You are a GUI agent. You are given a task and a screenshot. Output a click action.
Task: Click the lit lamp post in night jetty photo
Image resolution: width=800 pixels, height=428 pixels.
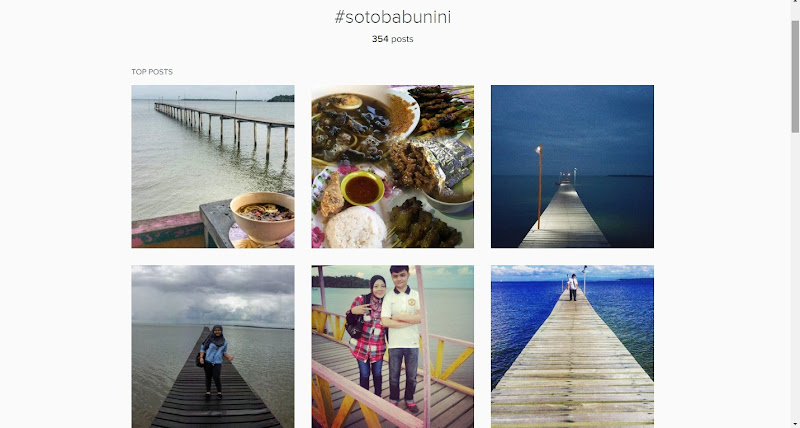point(539,187)
